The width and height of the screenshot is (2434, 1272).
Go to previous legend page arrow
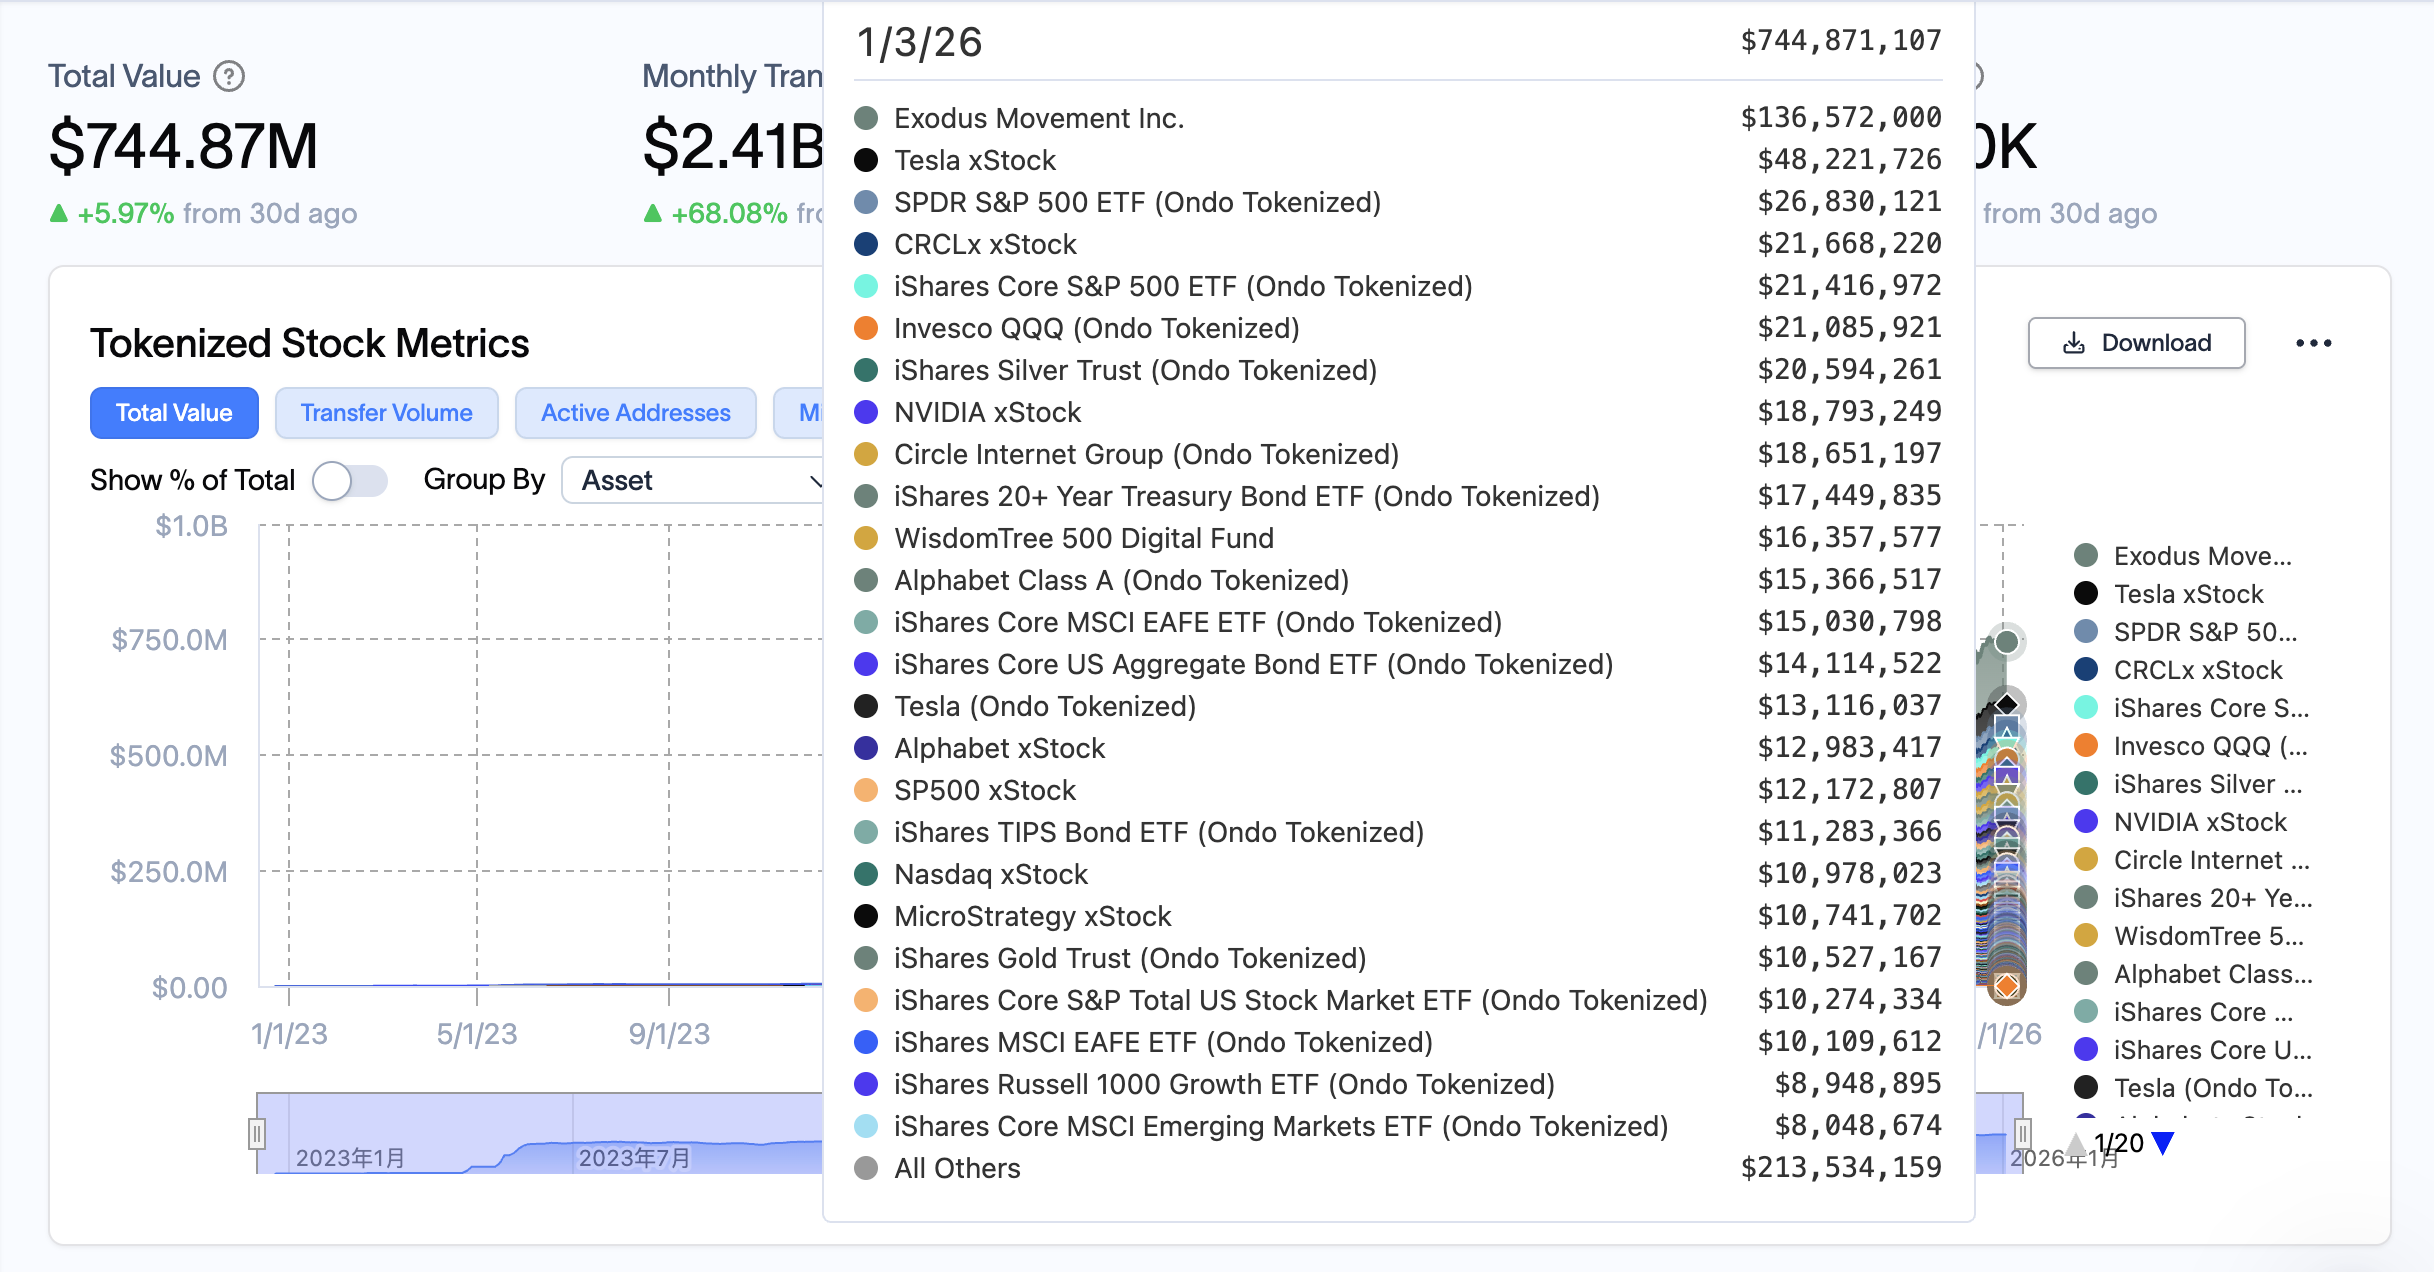(x=2076, y=1143)
